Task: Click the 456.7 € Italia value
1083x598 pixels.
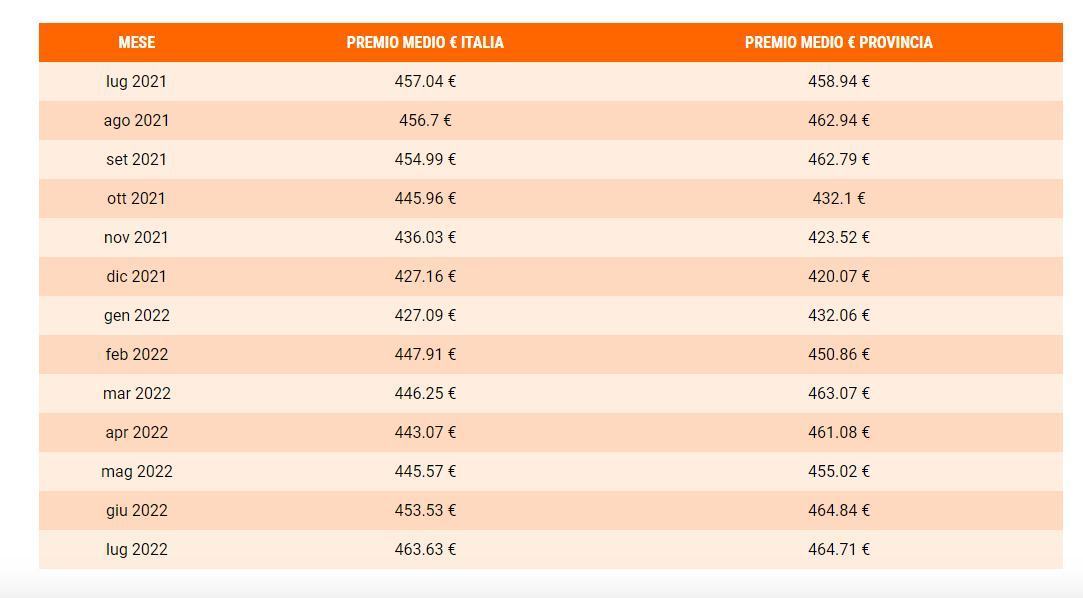Action: coord(425,120)
